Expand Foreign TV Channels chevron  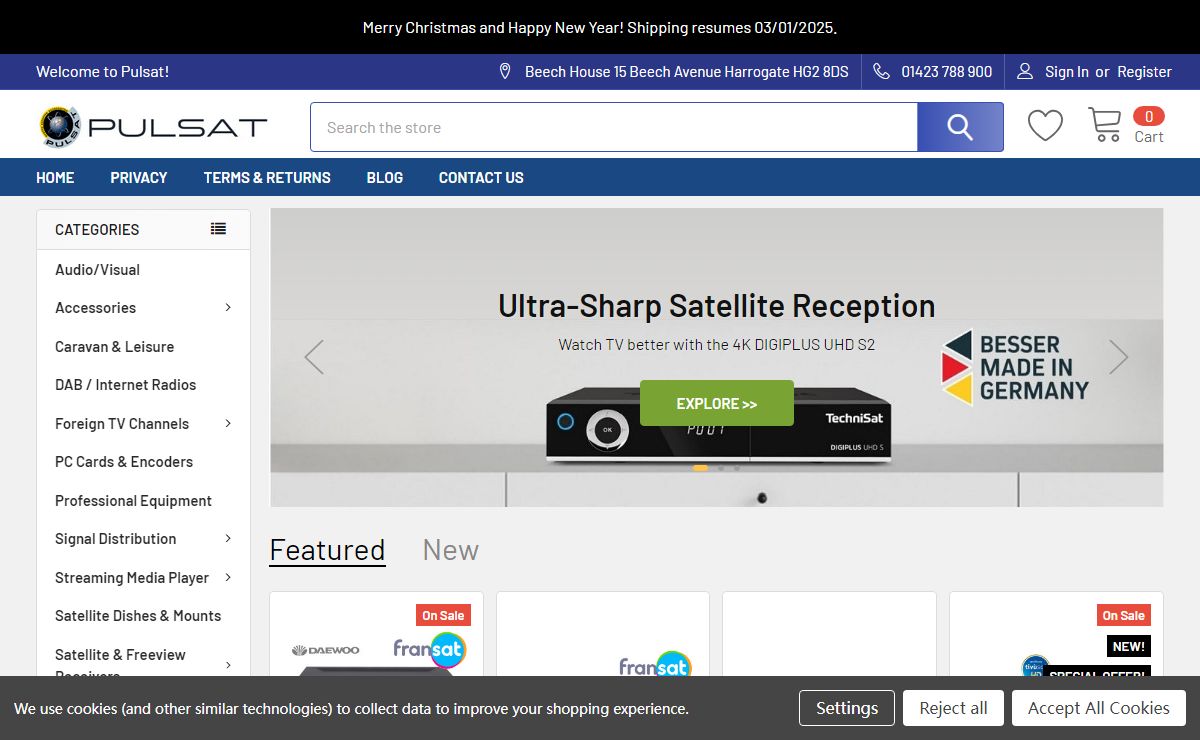[228, 423]
